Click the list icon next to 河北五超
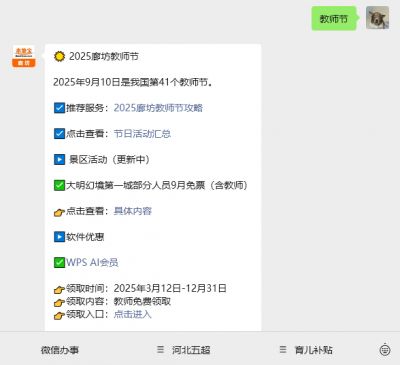 click(x=161, y=349)
